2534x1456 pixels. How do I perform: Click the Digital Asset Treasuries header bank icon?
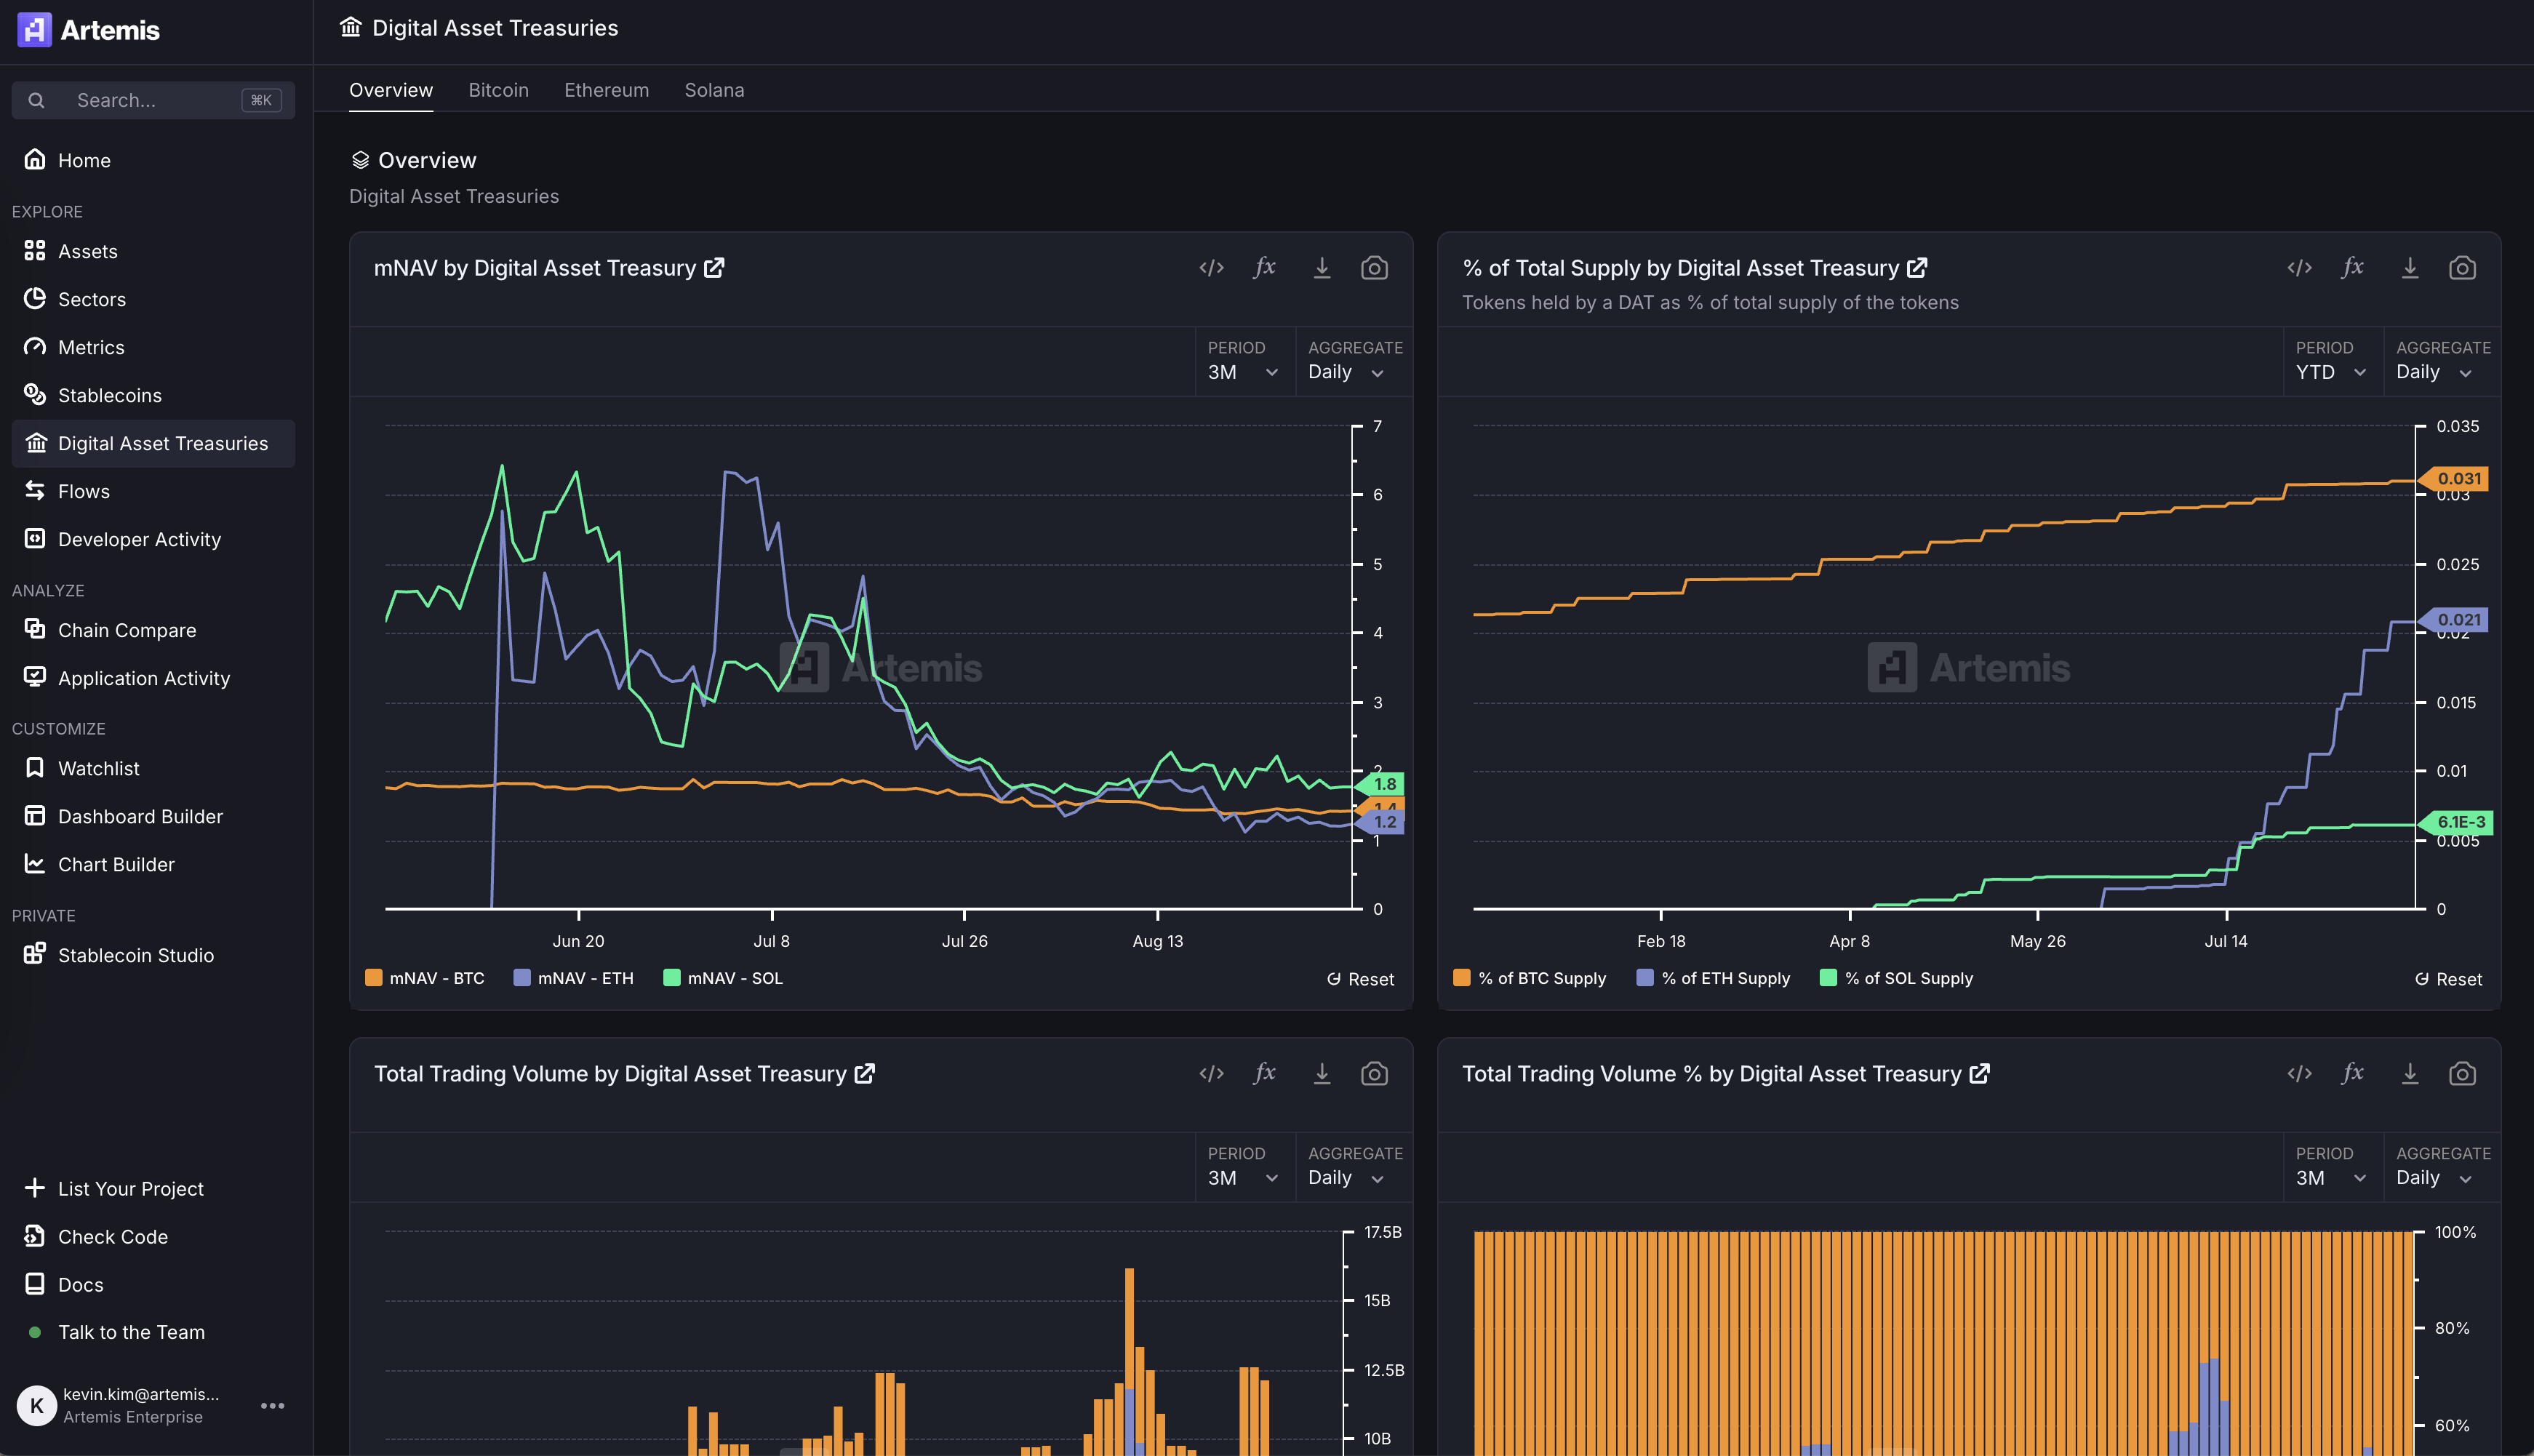[350, 27]
